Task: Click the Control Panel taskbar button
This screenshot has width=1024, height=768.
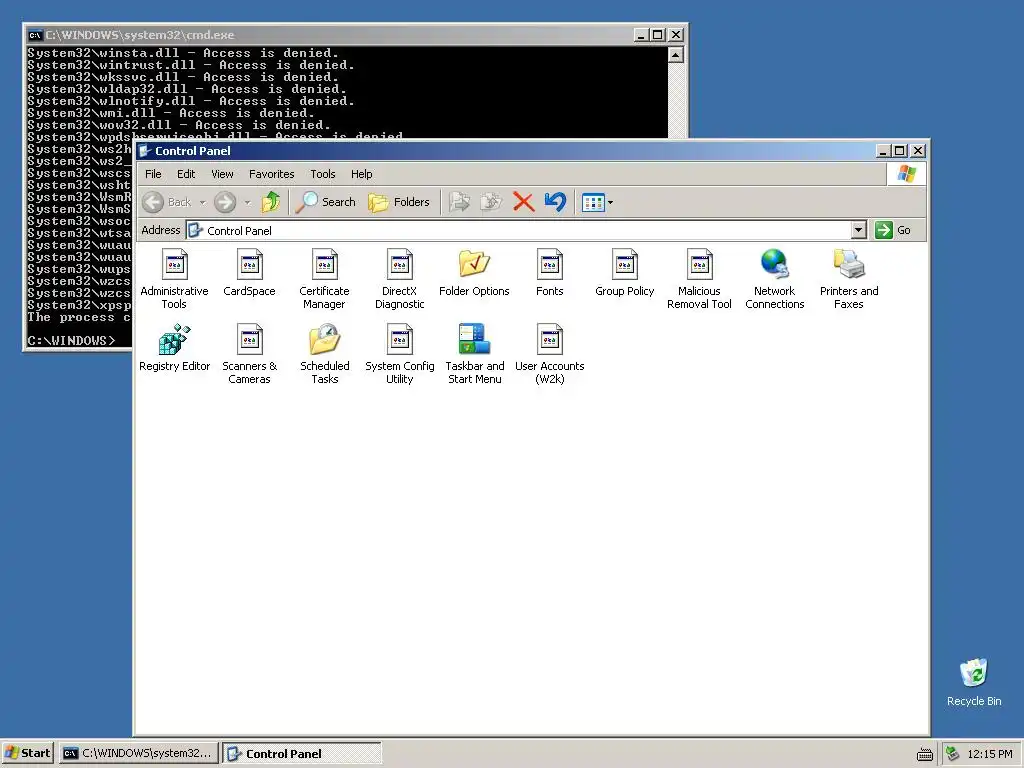Action: [x=302, y=754]
